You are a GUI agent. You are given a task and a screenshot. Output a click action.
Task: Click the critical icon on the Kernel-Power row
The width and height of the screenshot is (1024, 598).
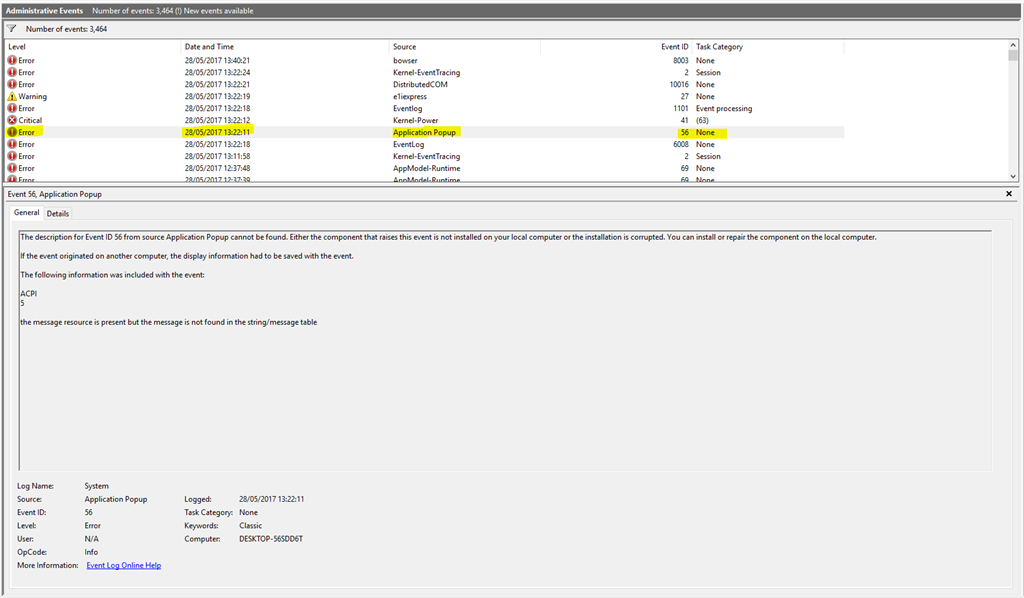coord(10,120)
